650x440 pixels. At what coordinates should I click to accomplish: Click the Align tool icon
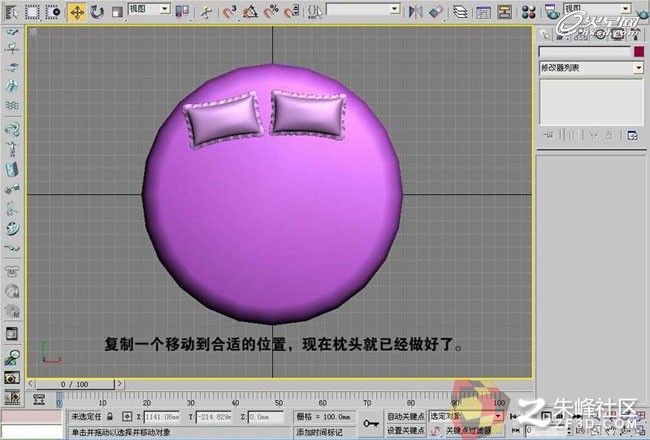(436, 12)
